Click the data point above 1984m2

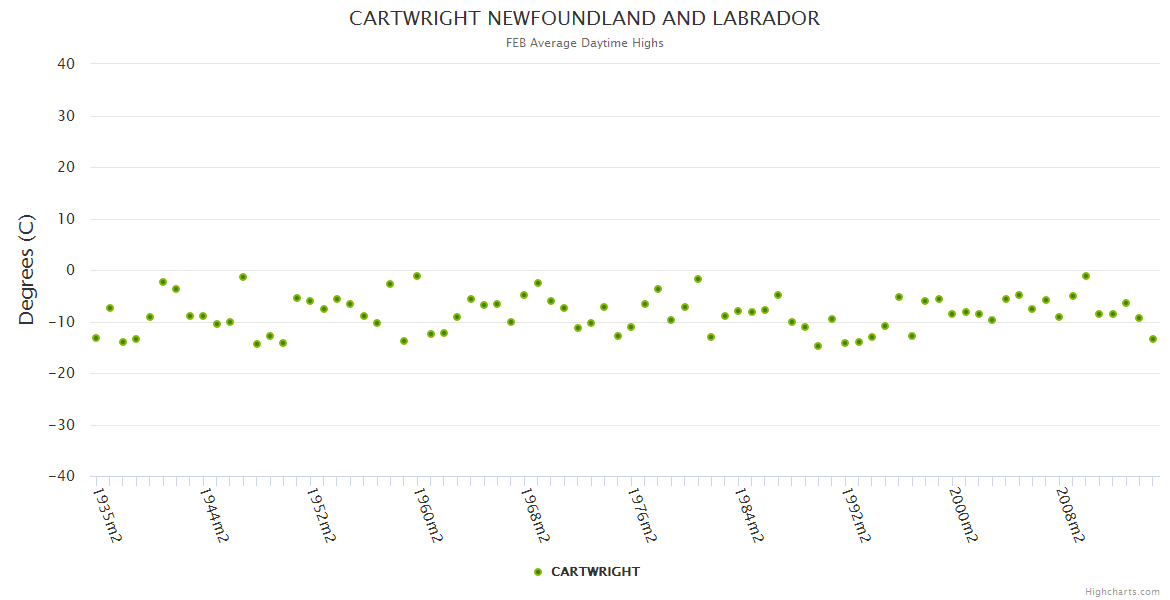click(738, 311)
